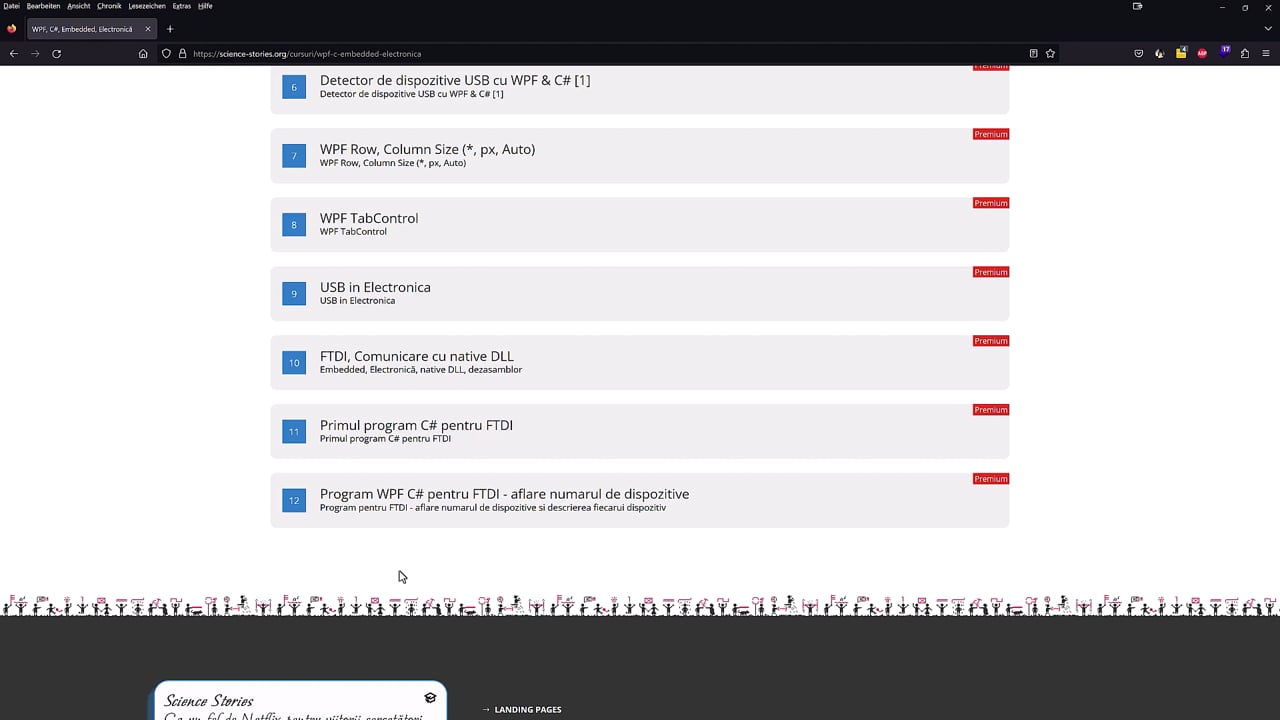Open the extensions puzzle menu
The height and width of the screenshot is (720, 1280).
pos(1245,53)
